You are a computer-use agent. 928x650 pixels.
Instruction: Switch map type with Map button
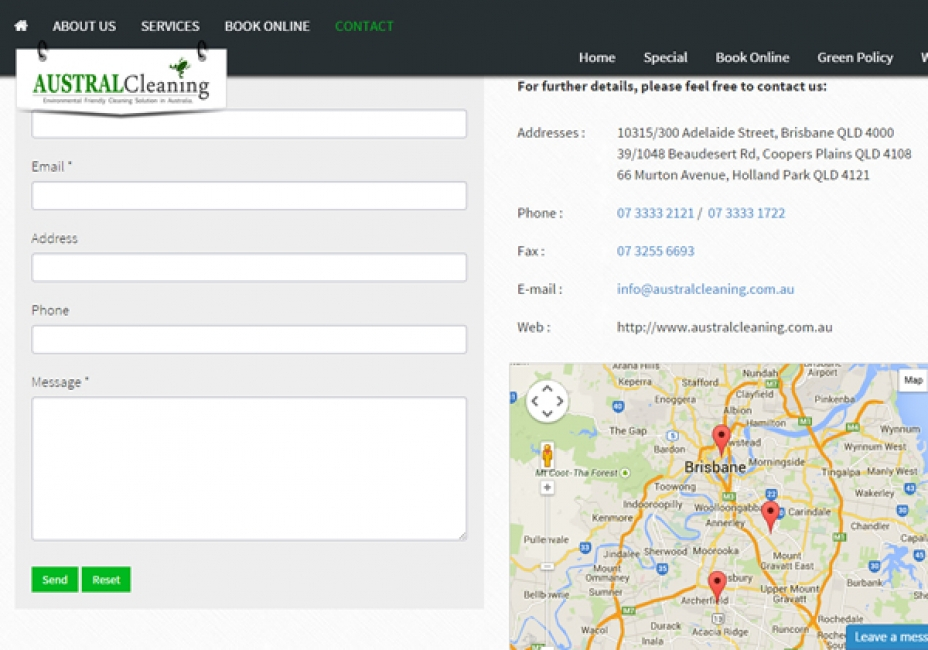913,380
